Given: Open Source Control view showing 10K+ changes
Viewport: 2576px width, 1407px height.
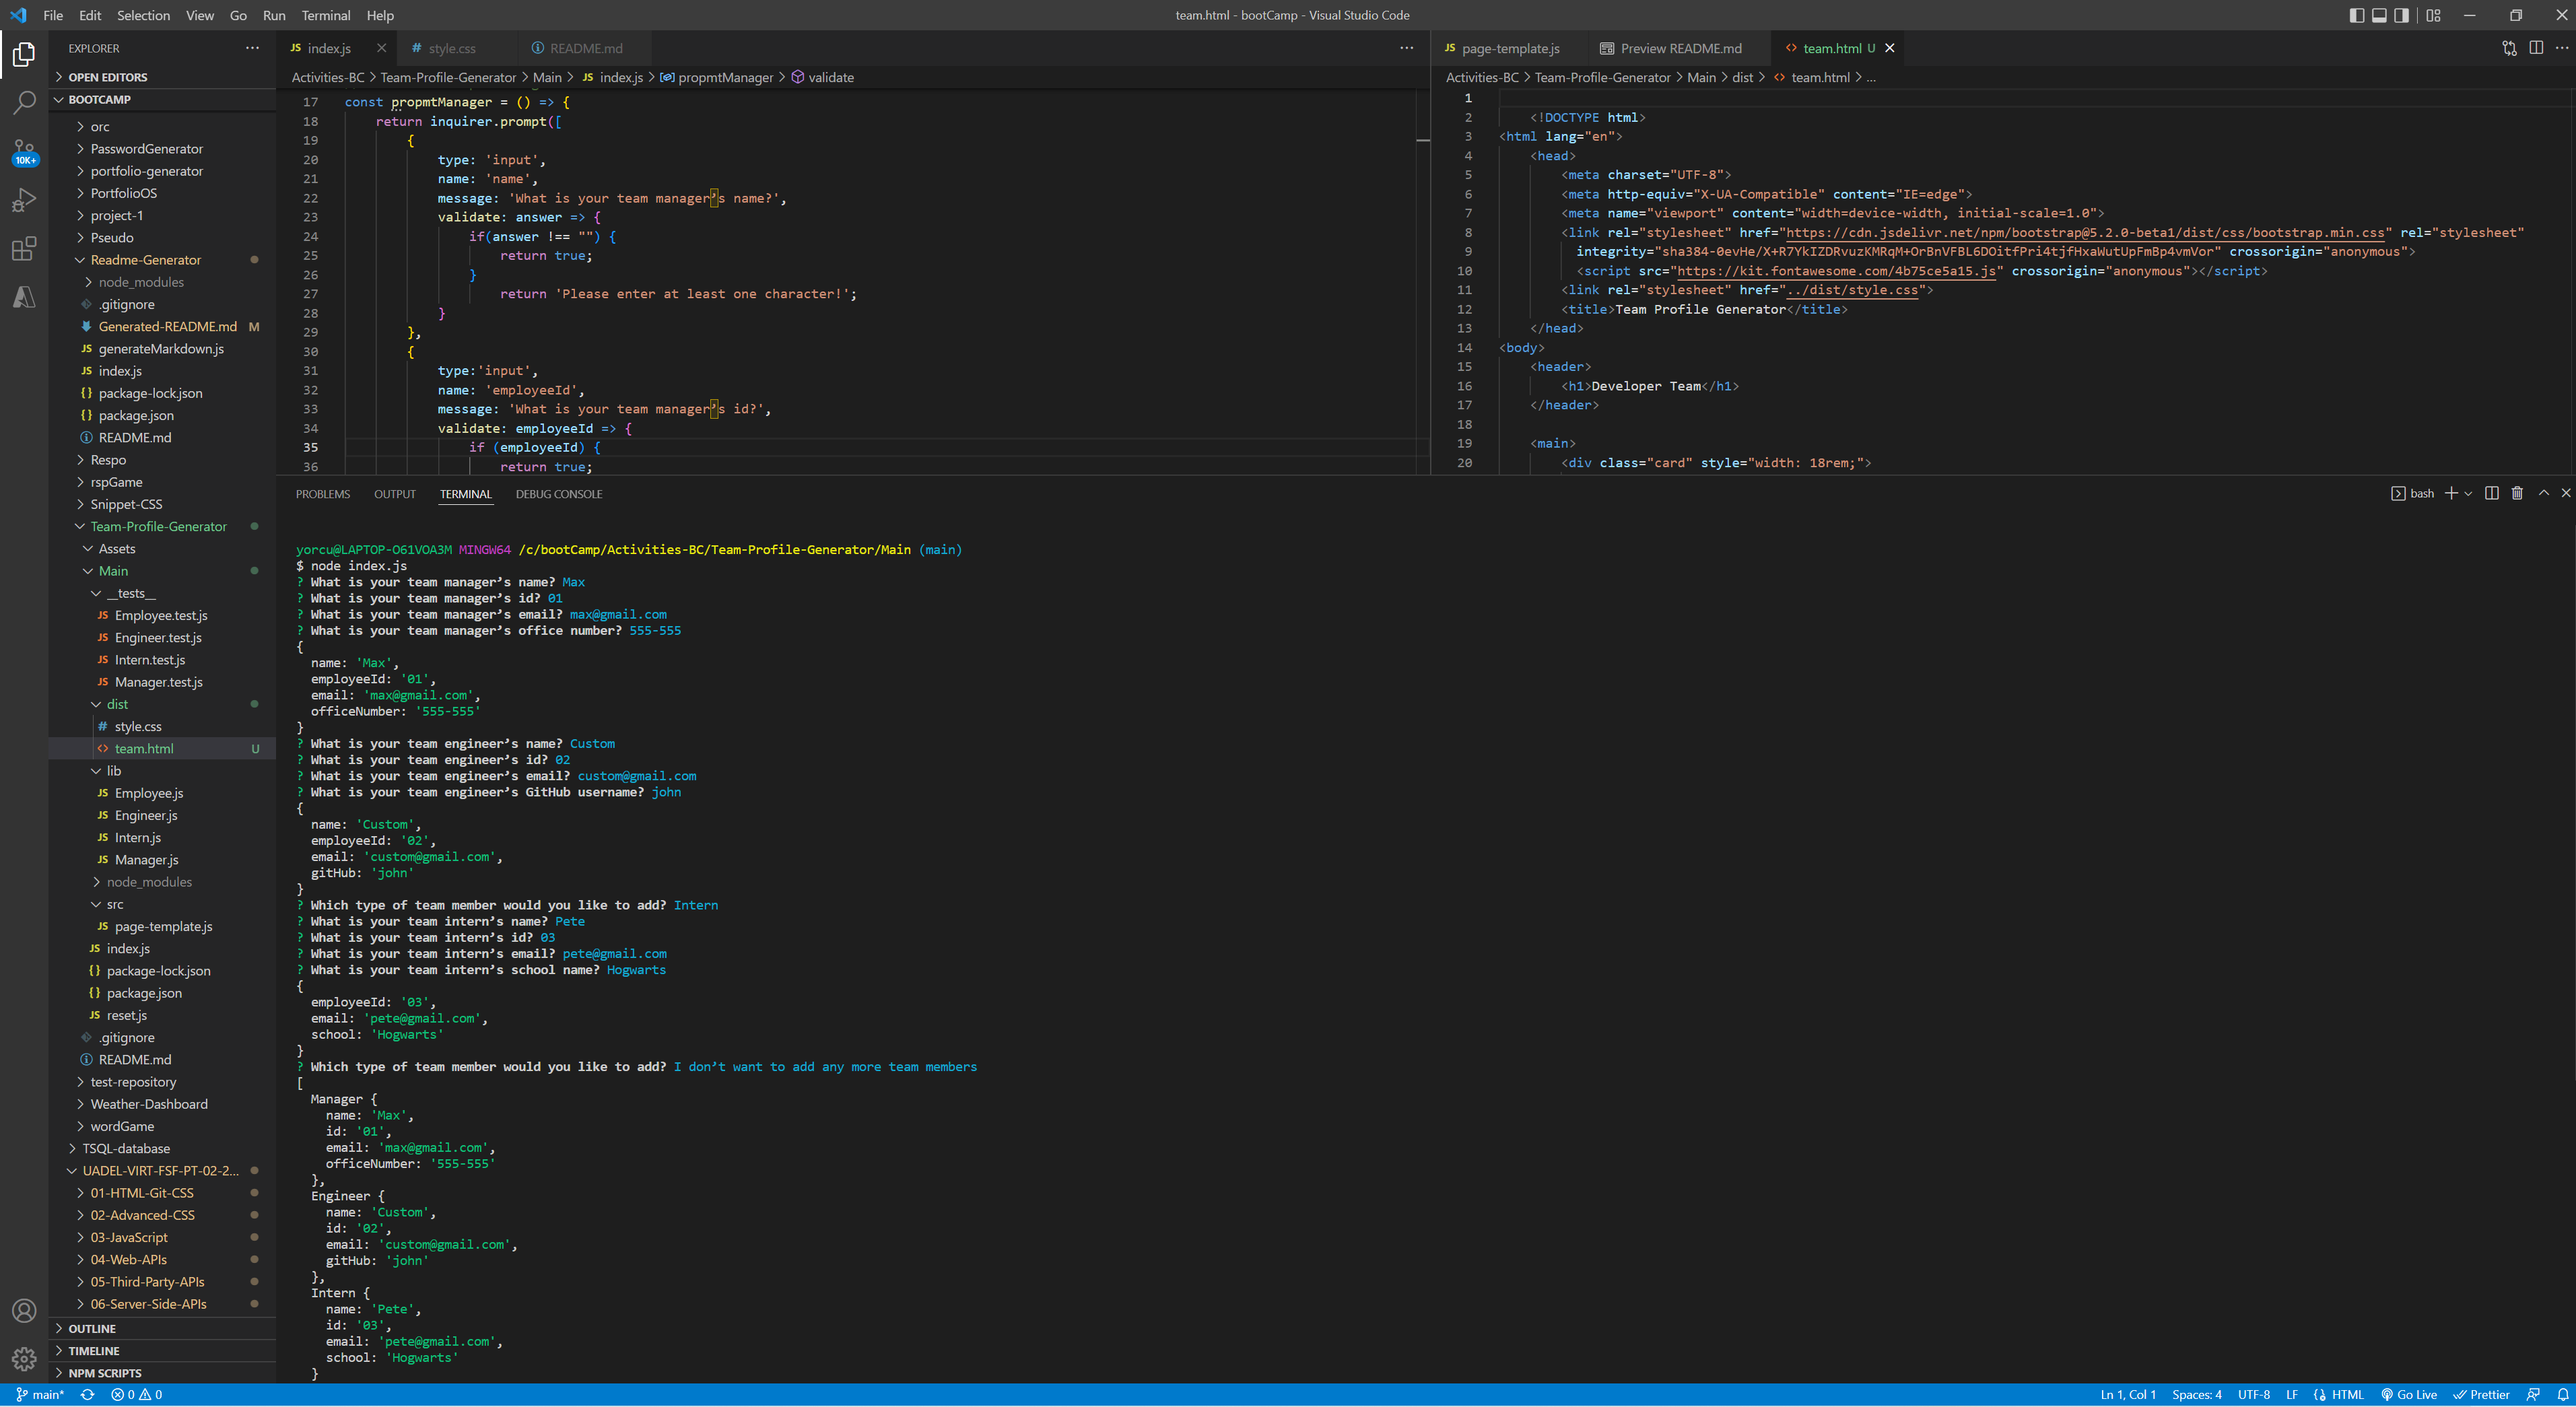Looking at the screenshot, I should point(25,150).
